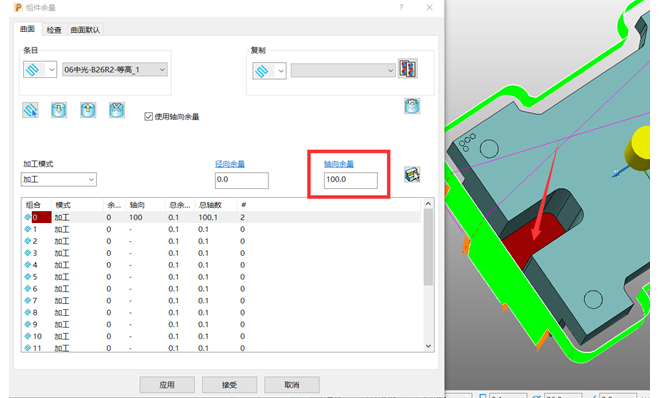
Task: Click the acquire components cylinder icon
Action: [x=59, y=110]
